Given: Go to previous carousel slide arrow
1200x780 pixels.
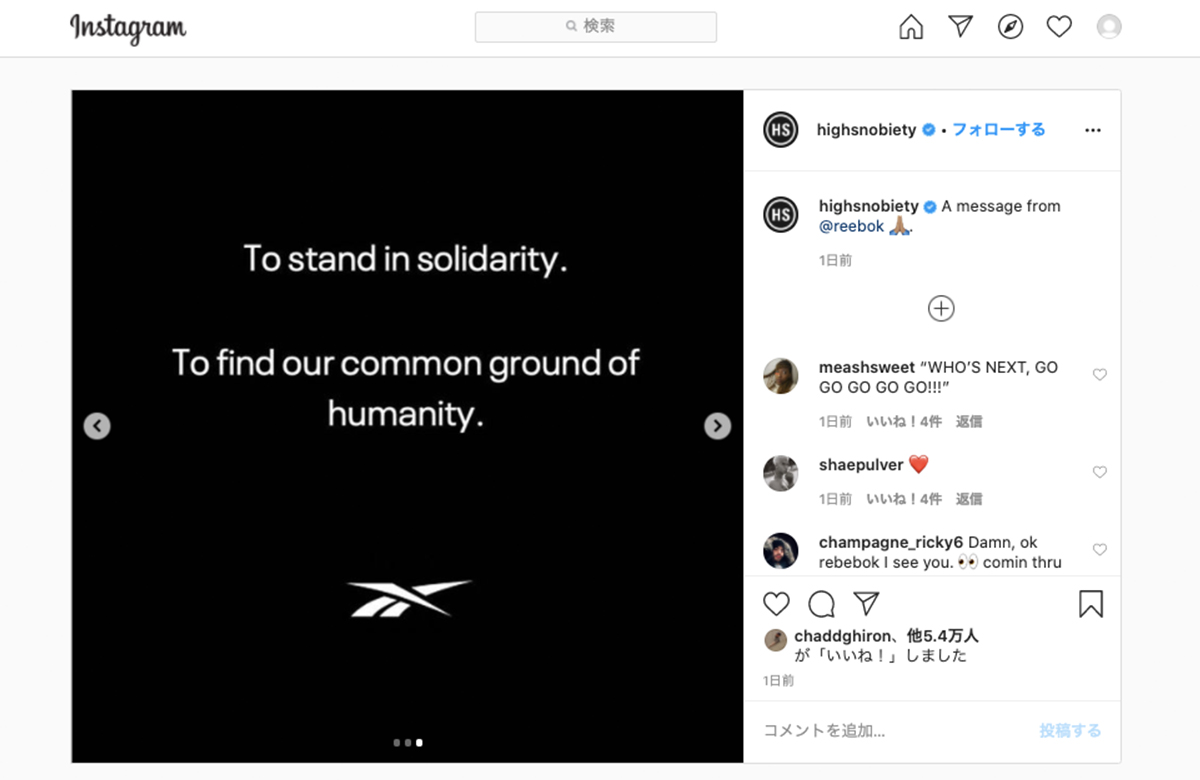Looking at the screenshot, I should coord(96,426).
